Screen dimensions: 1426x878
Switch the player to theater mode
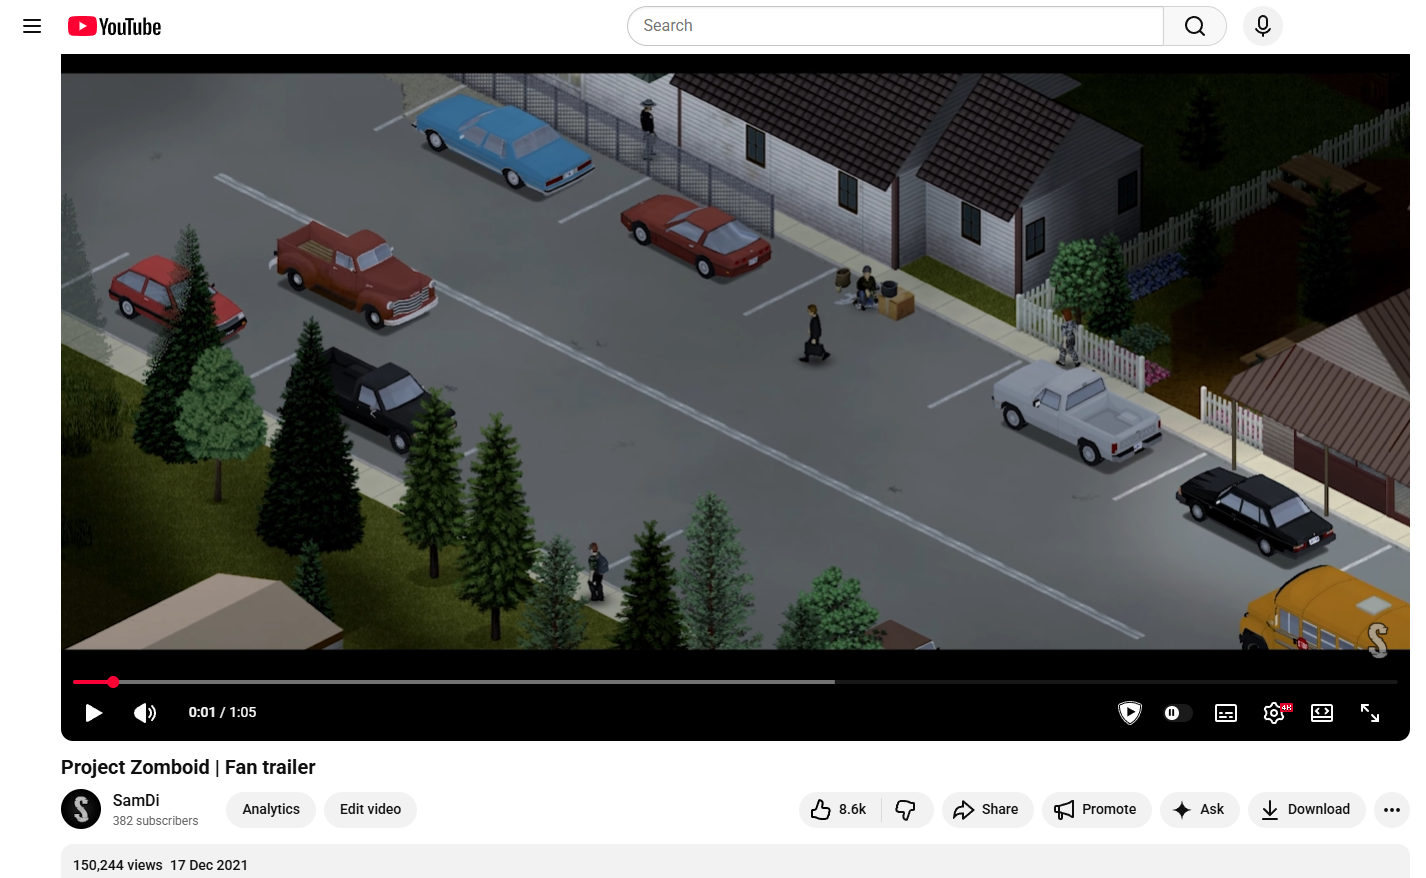pyautogui.click(x=1321, y=712)
